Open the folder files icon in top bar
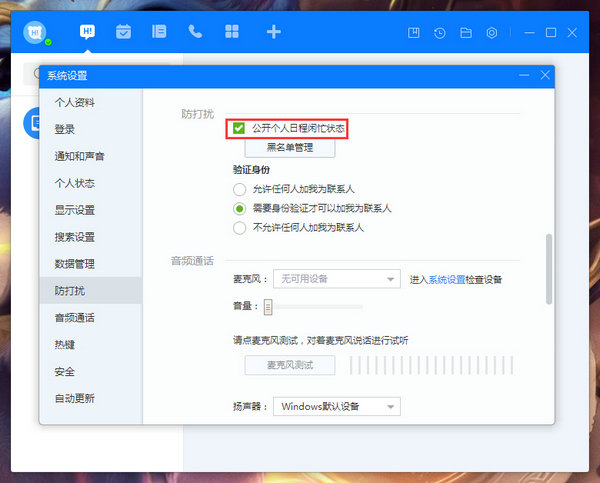Screen dimensions: 600x483 tap(466, 33)
